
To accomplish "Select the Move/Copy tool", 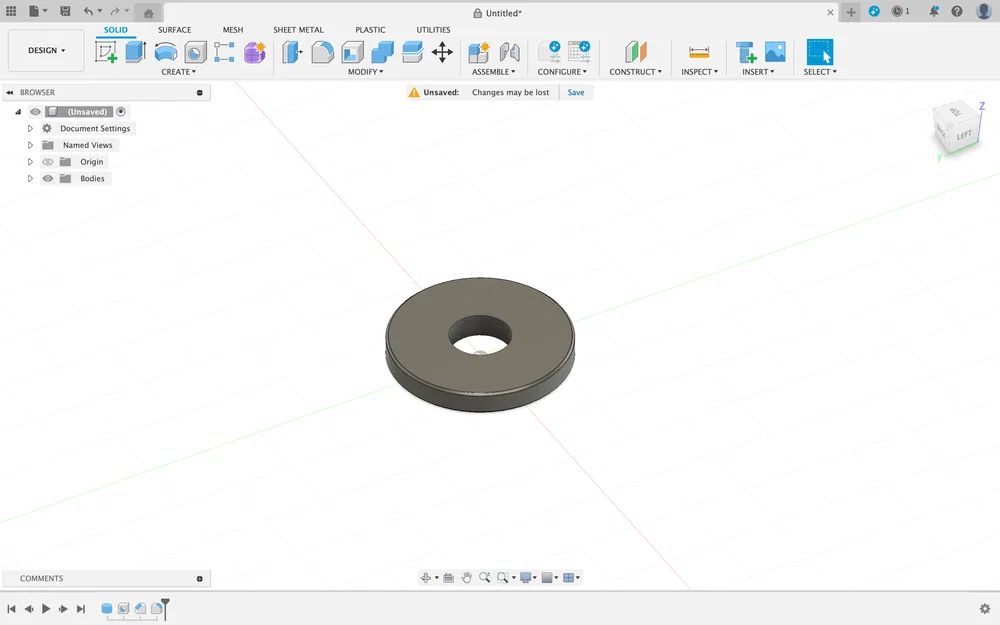I will (x=442, y=52).
